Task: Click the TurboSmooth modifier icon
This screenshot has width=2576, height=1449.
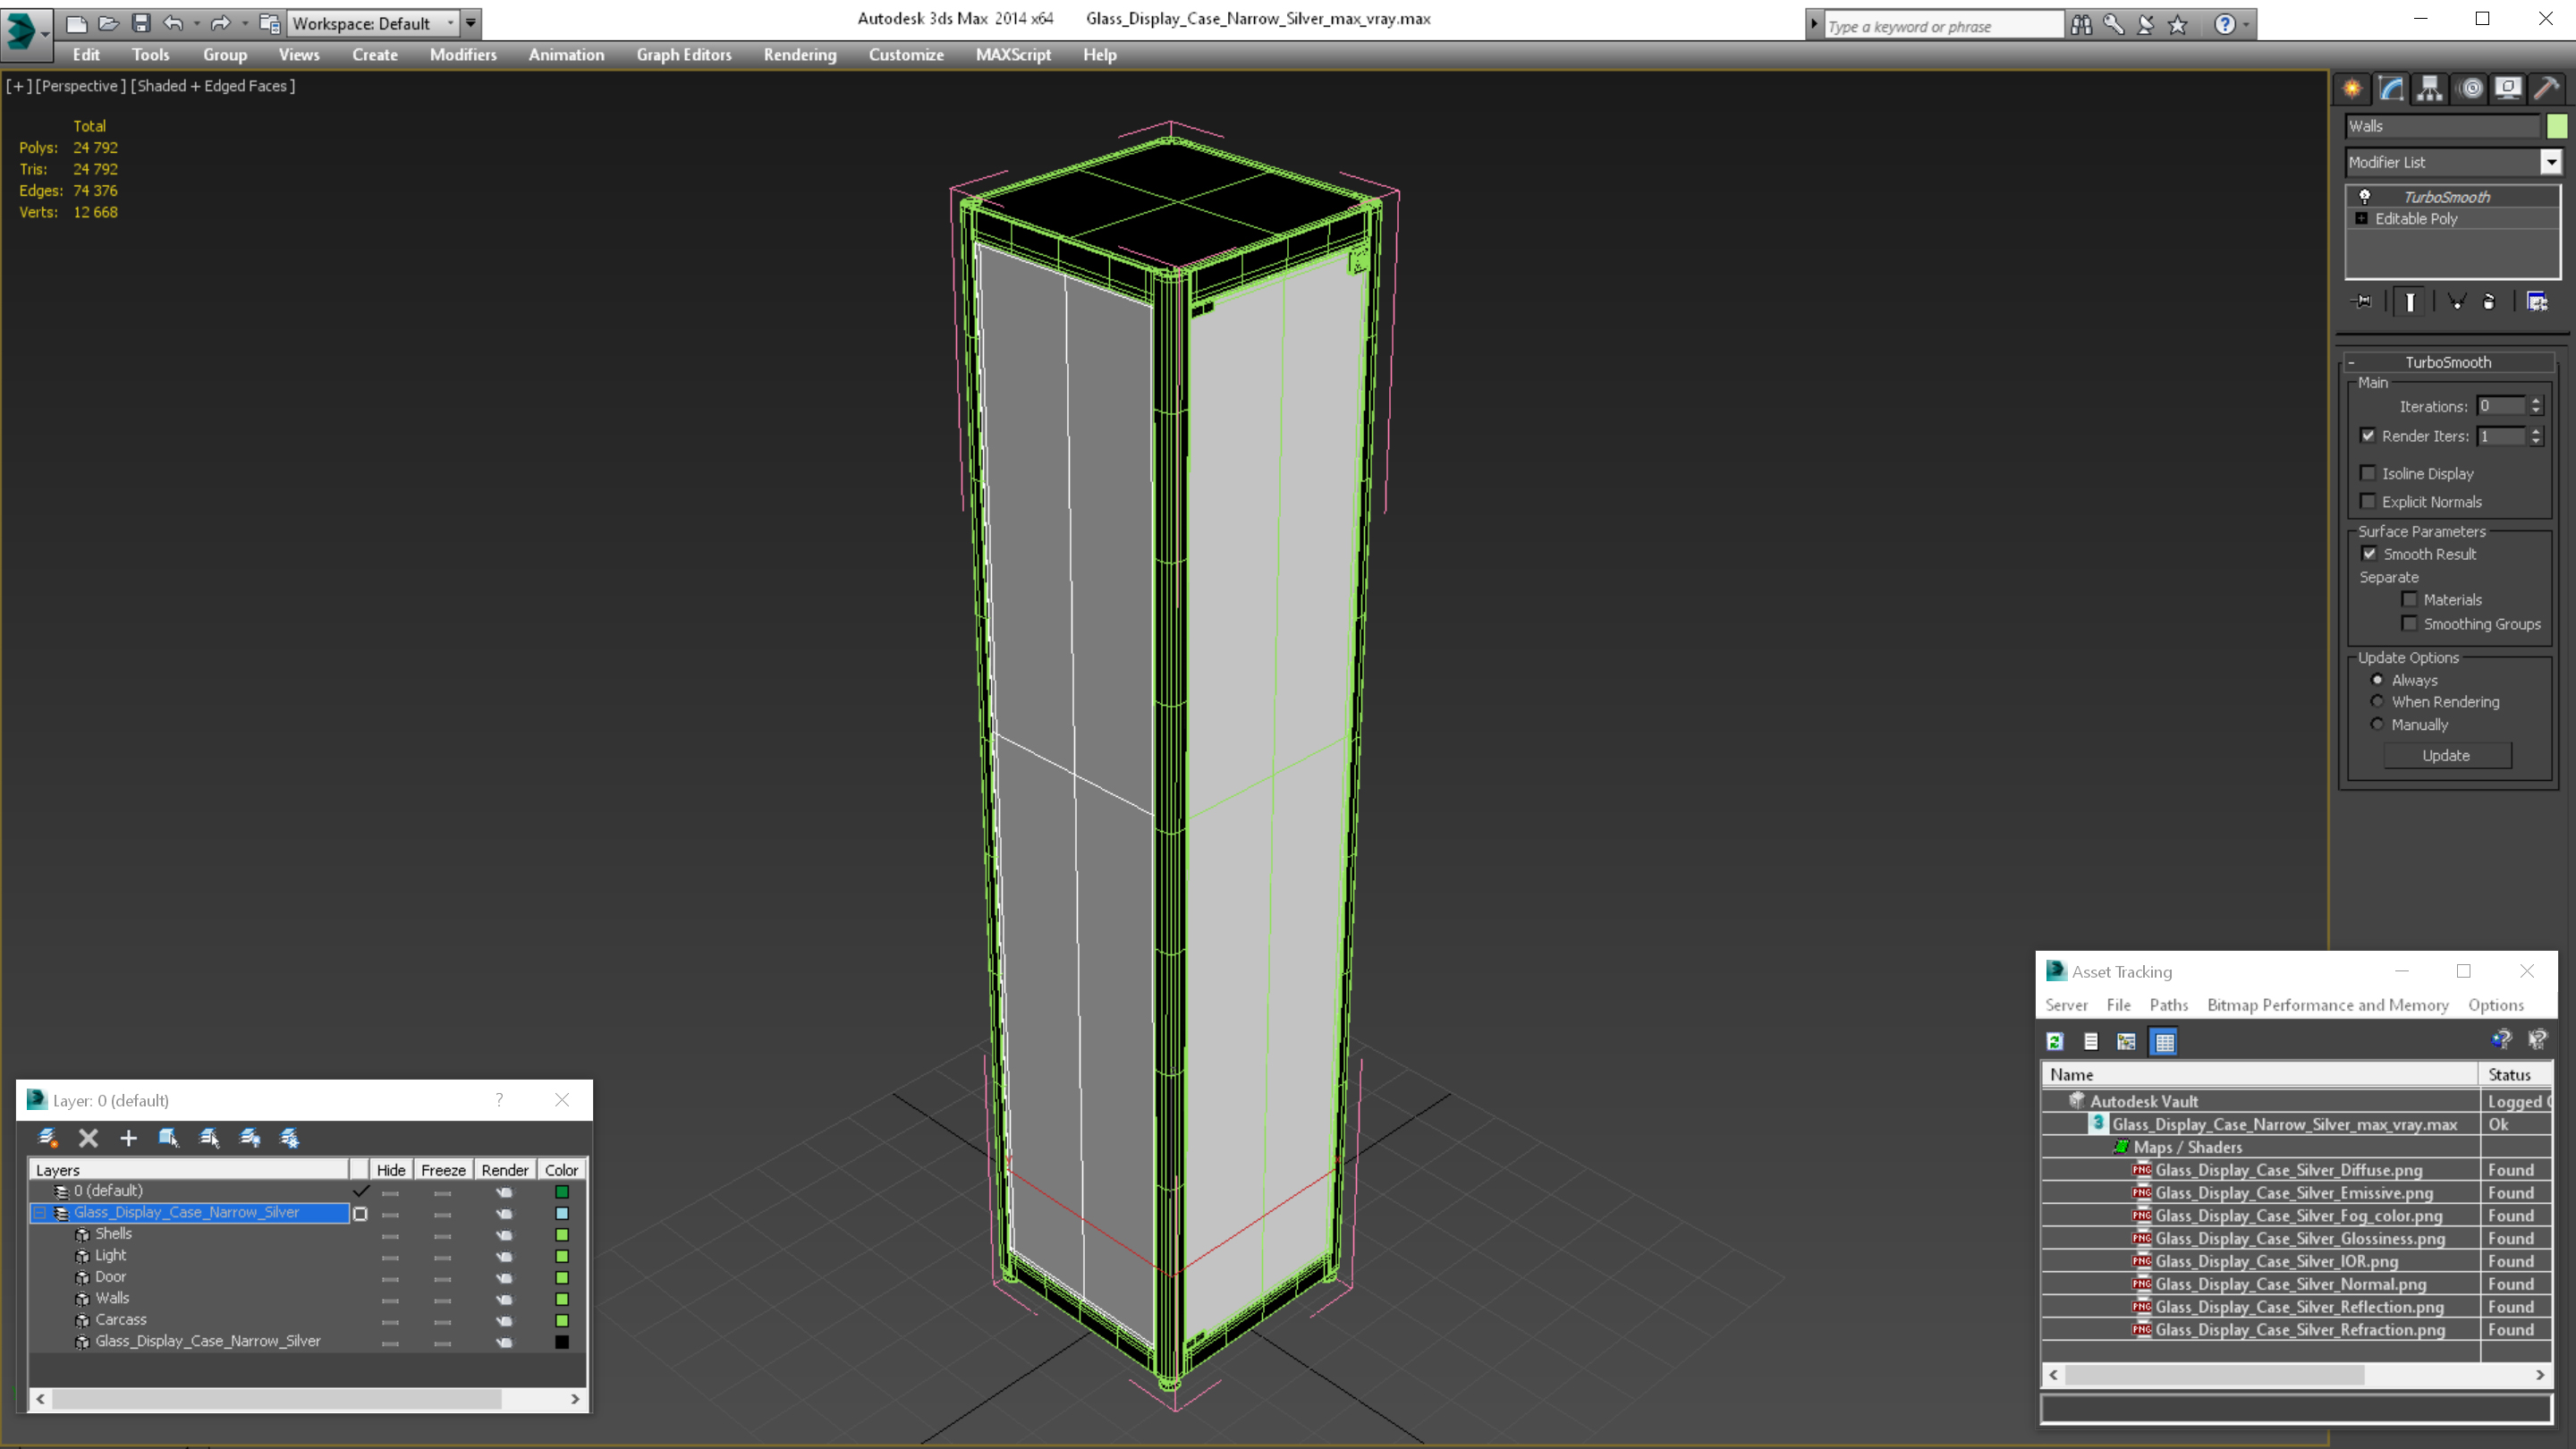Action: point(2362,197)
